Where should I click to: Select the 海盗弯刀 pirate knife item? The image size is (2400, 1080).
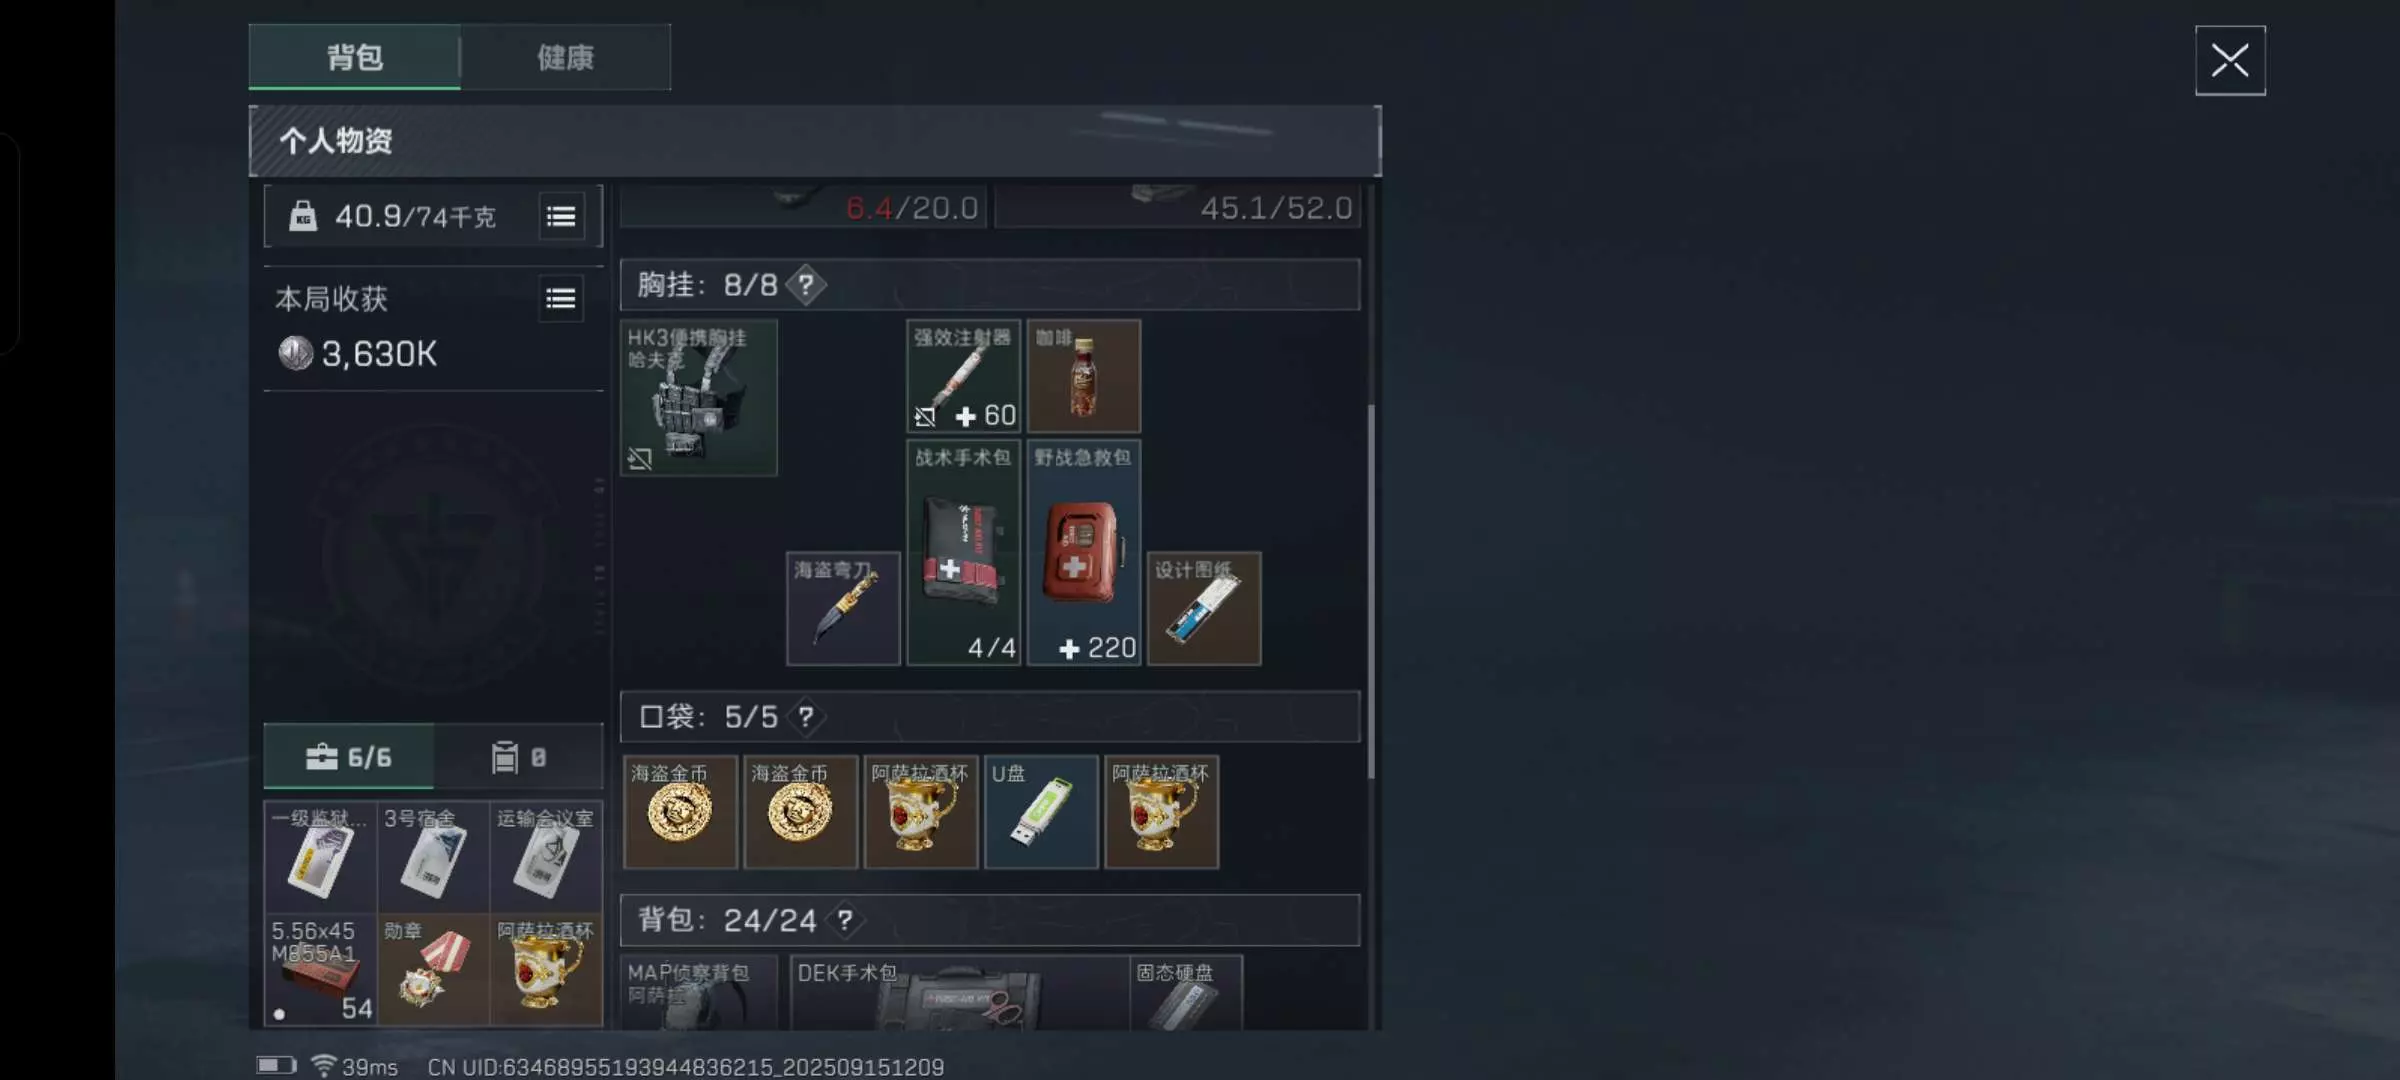click(843, 608)
